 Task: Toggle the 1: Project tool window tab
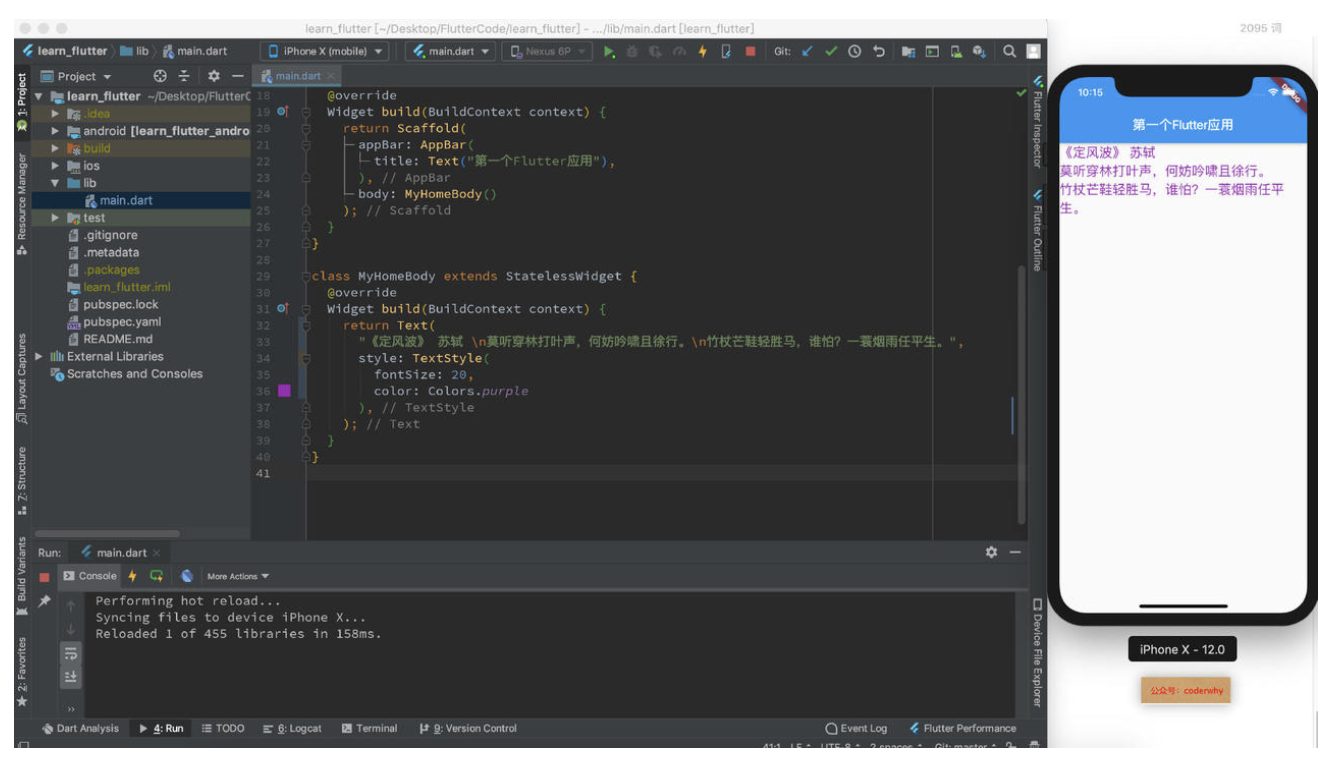click(22, 103)
